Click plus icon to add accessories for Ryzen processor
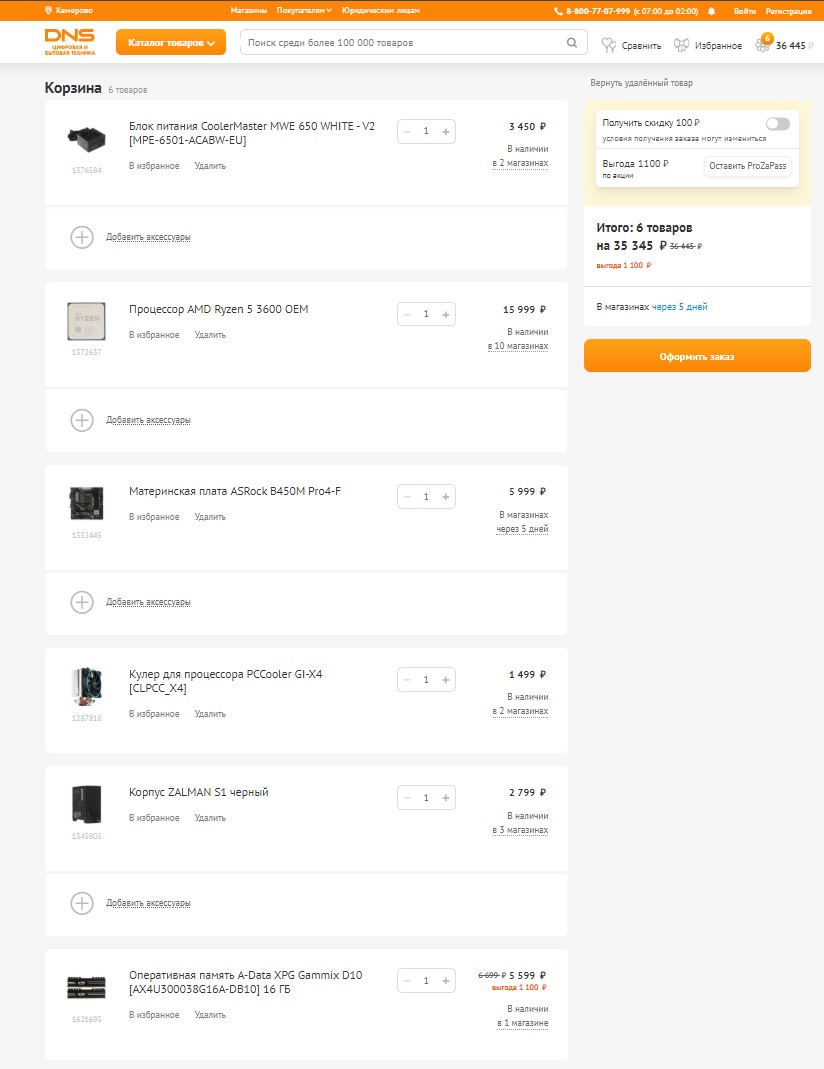 click(82, 420)
